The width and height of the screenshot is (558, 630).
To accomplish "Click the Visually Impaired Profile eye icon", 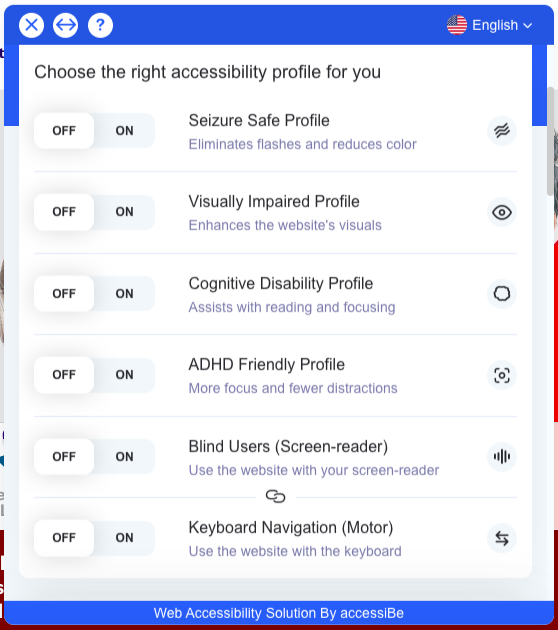I will [x=502, y=212].
